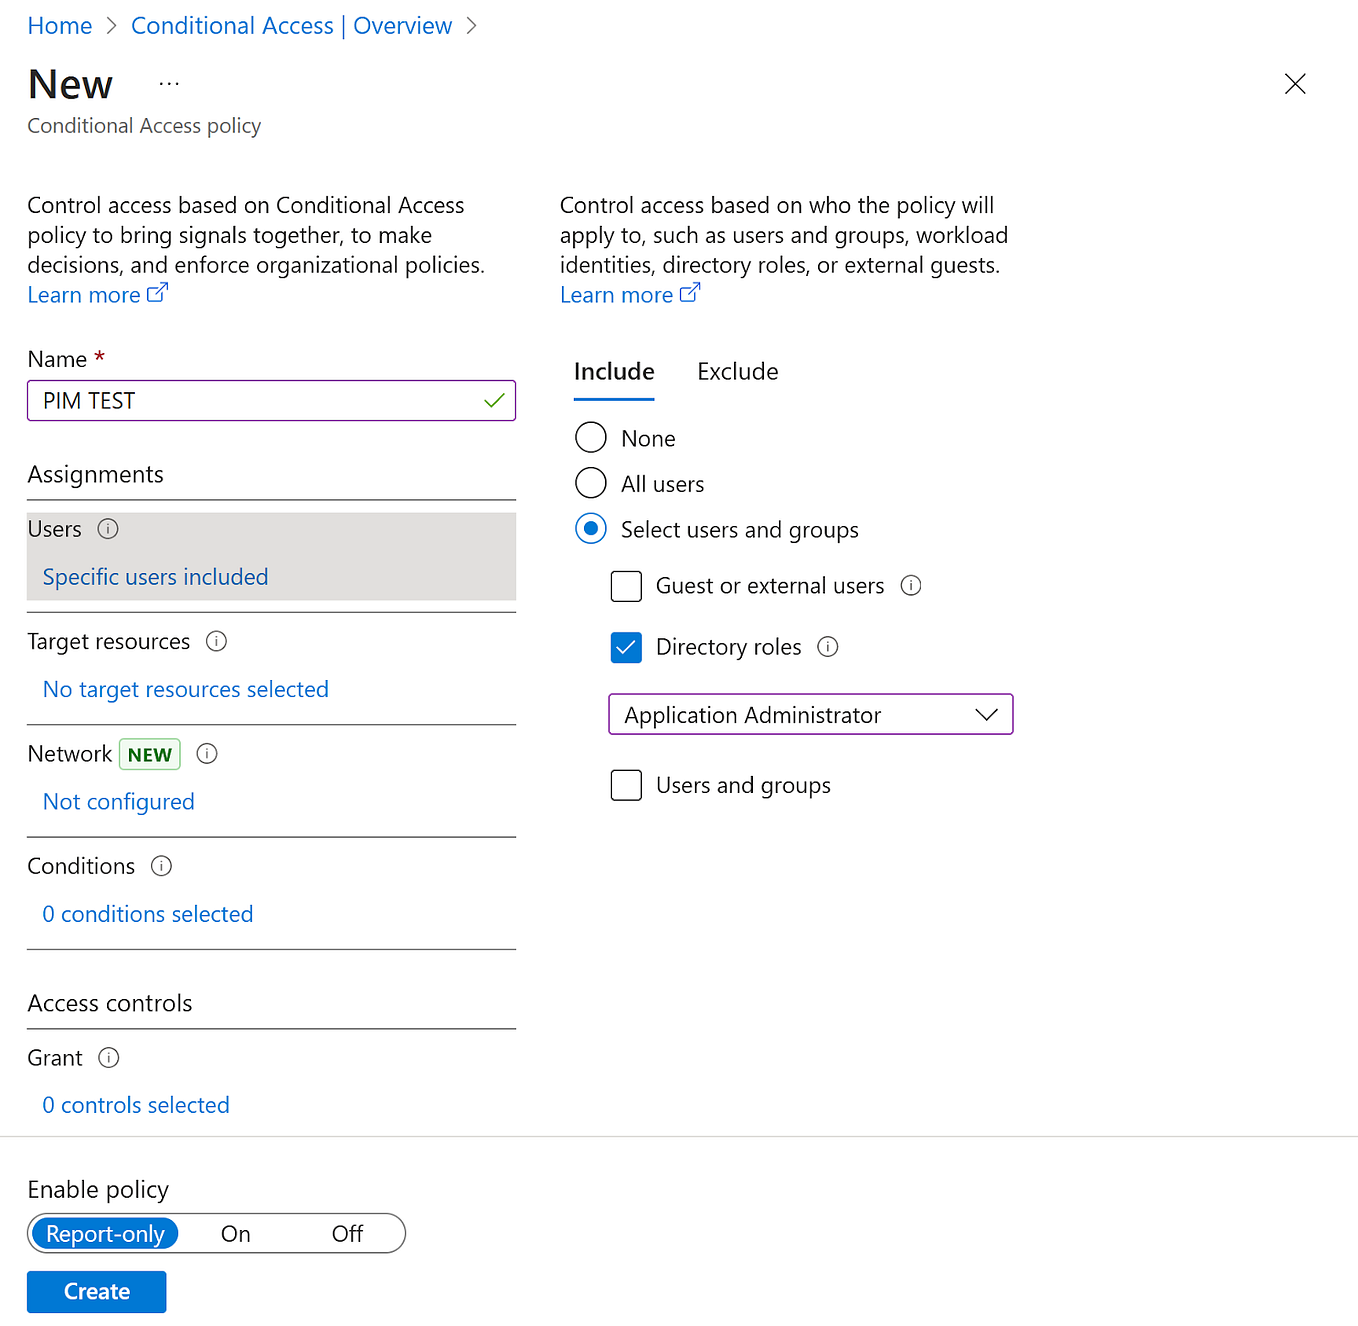This screenshot has width=1358, height=1326.
Task: Click the Conditions info icon
Action: pyautogui.click(x=161, y=866)
